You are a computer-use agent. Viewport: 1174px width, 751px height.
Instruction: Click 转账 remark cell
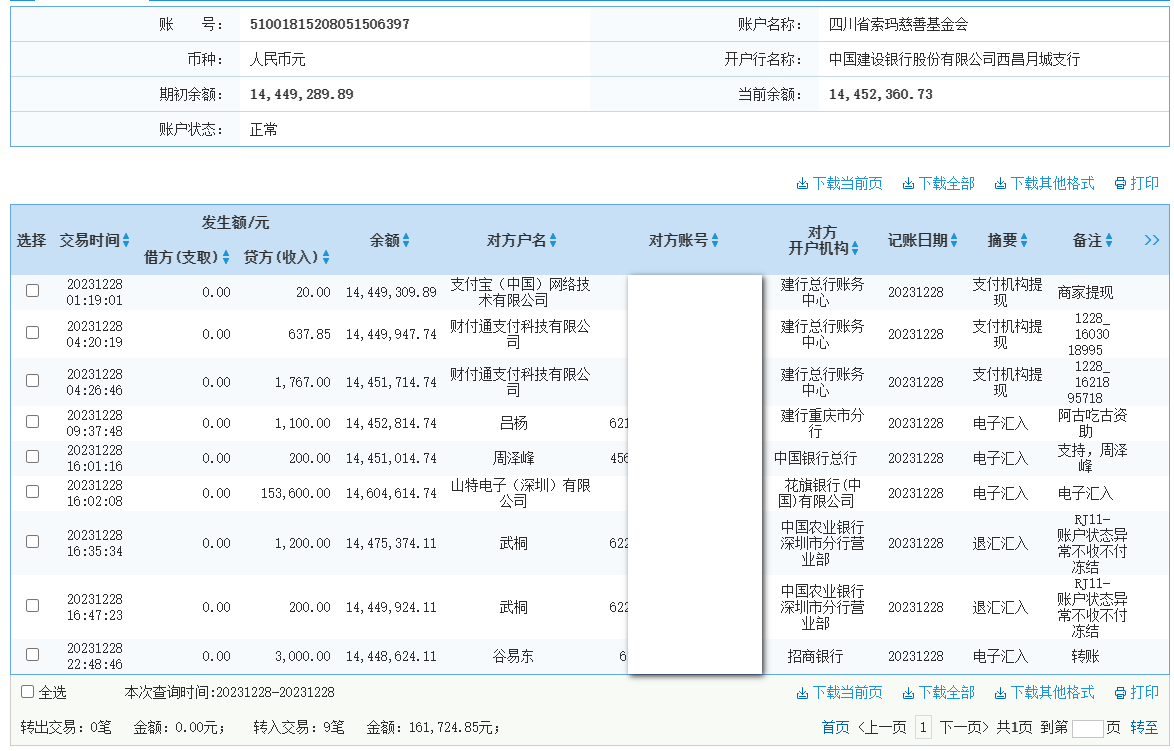[1086, 657]
